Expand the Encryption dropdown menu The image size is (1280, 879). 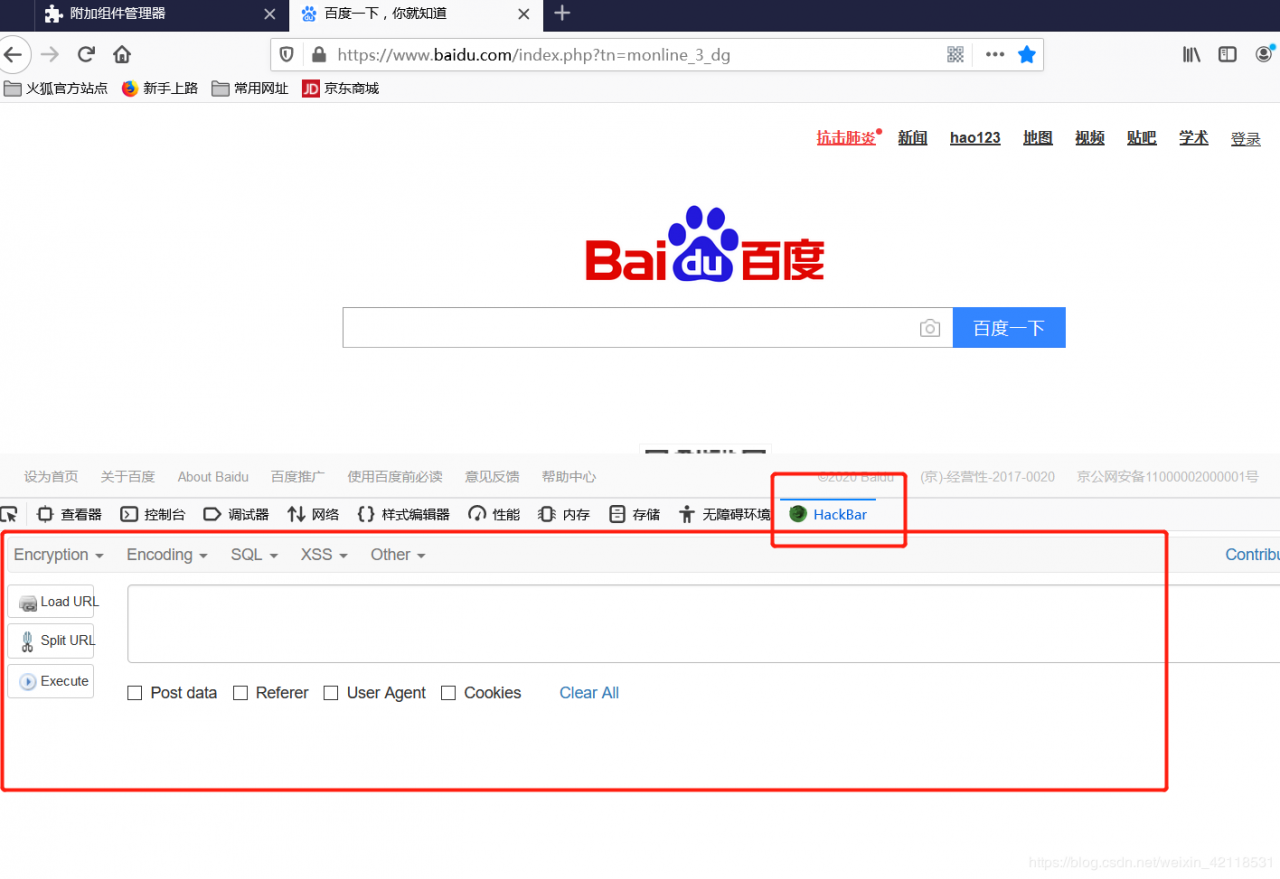58,555
